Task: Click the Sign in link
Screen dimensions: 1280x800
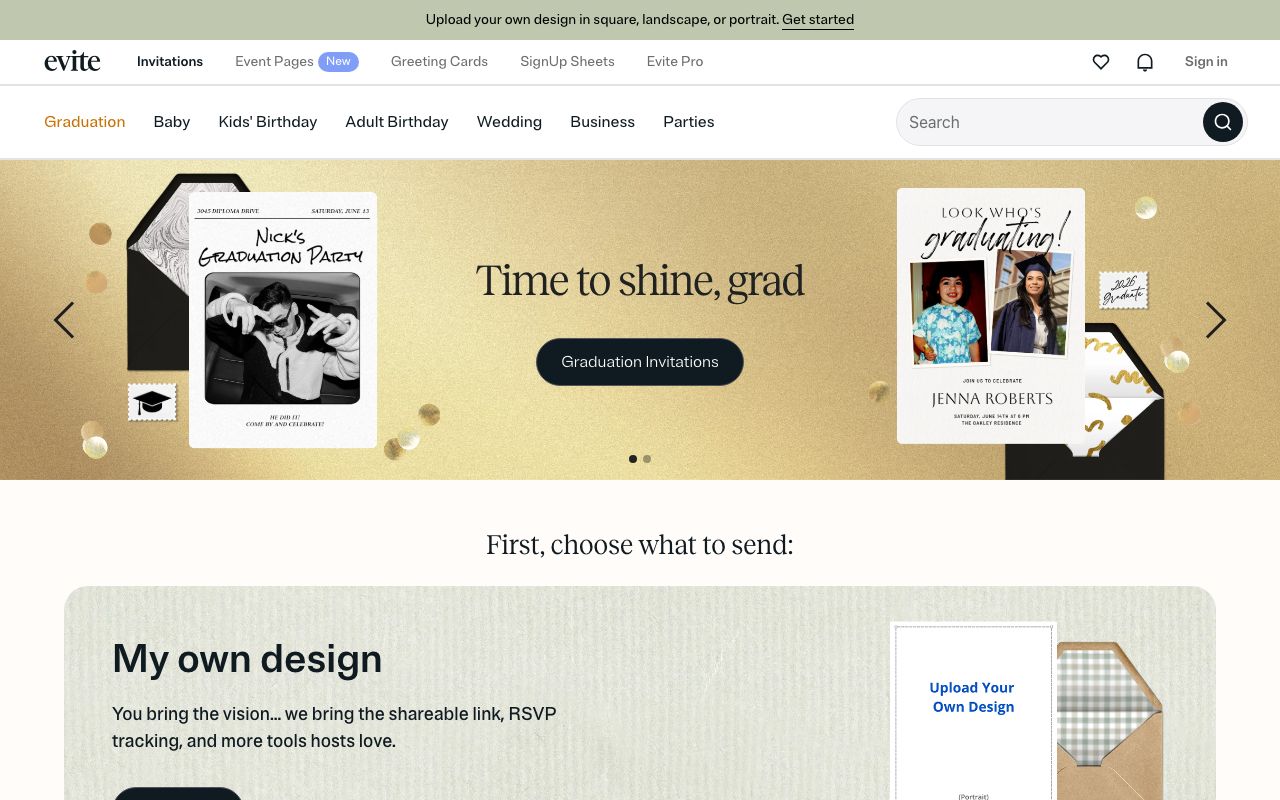Action: [x=1206, y=62]
